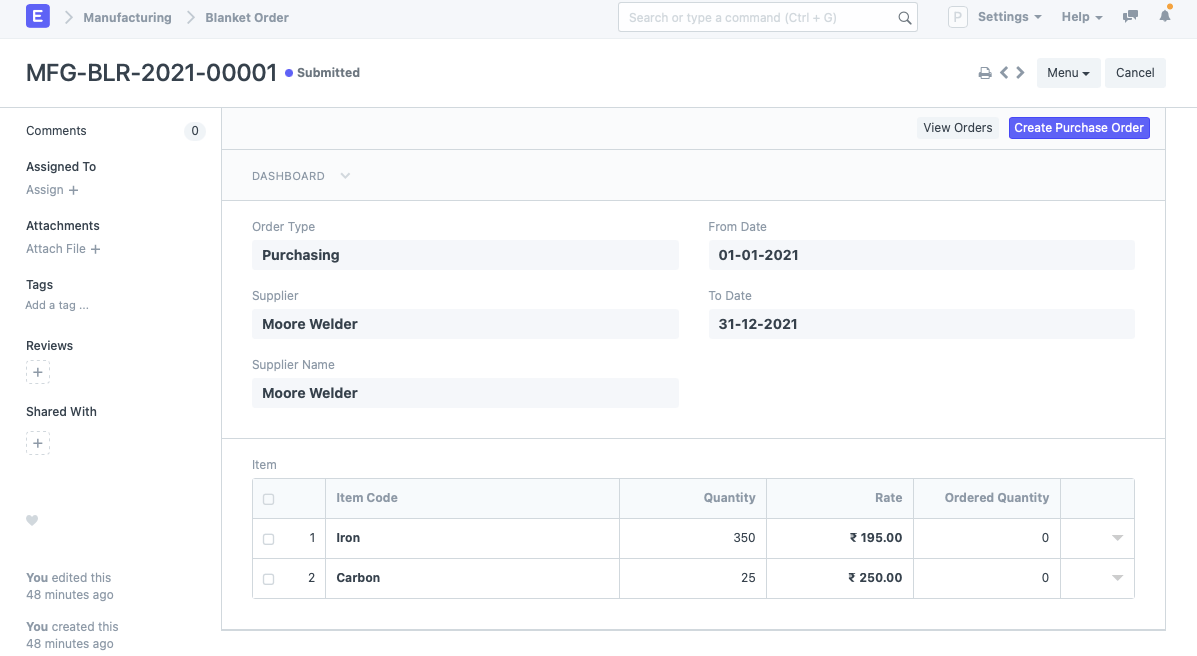1197x656 pixels.
Task: Share document using Shared With plus
Action: click(x=38, y=443)
